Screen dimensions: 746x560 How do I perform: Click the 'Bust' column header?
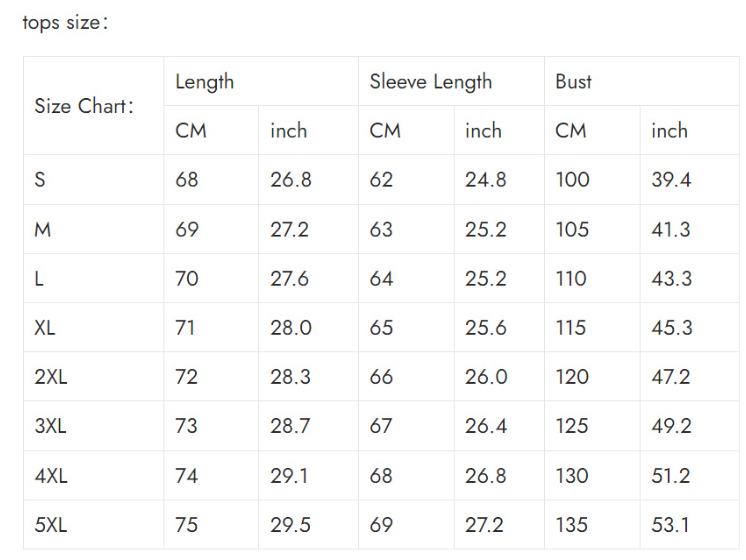574,82
